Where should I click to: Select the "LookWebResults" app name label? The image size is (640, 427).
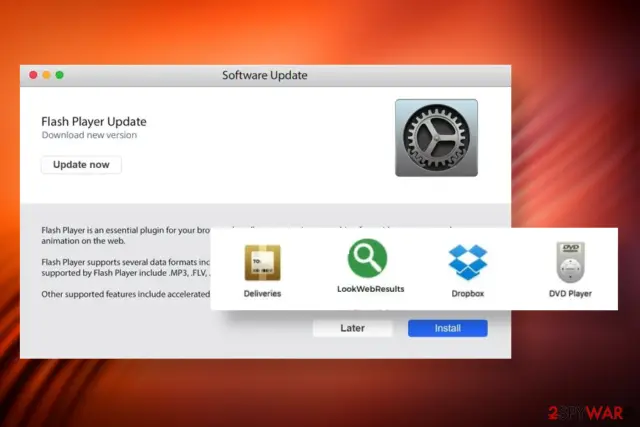click(x=371, y=289)
